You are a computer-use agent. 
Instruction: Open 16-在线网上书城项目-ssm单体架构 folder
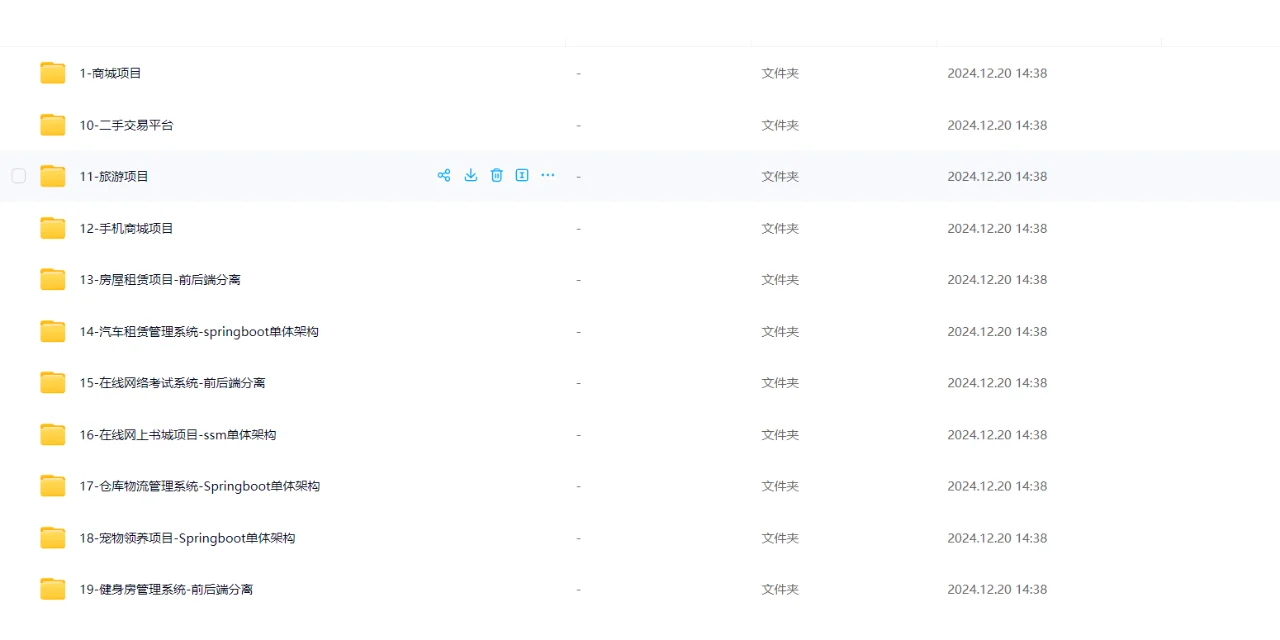(178, 435)
